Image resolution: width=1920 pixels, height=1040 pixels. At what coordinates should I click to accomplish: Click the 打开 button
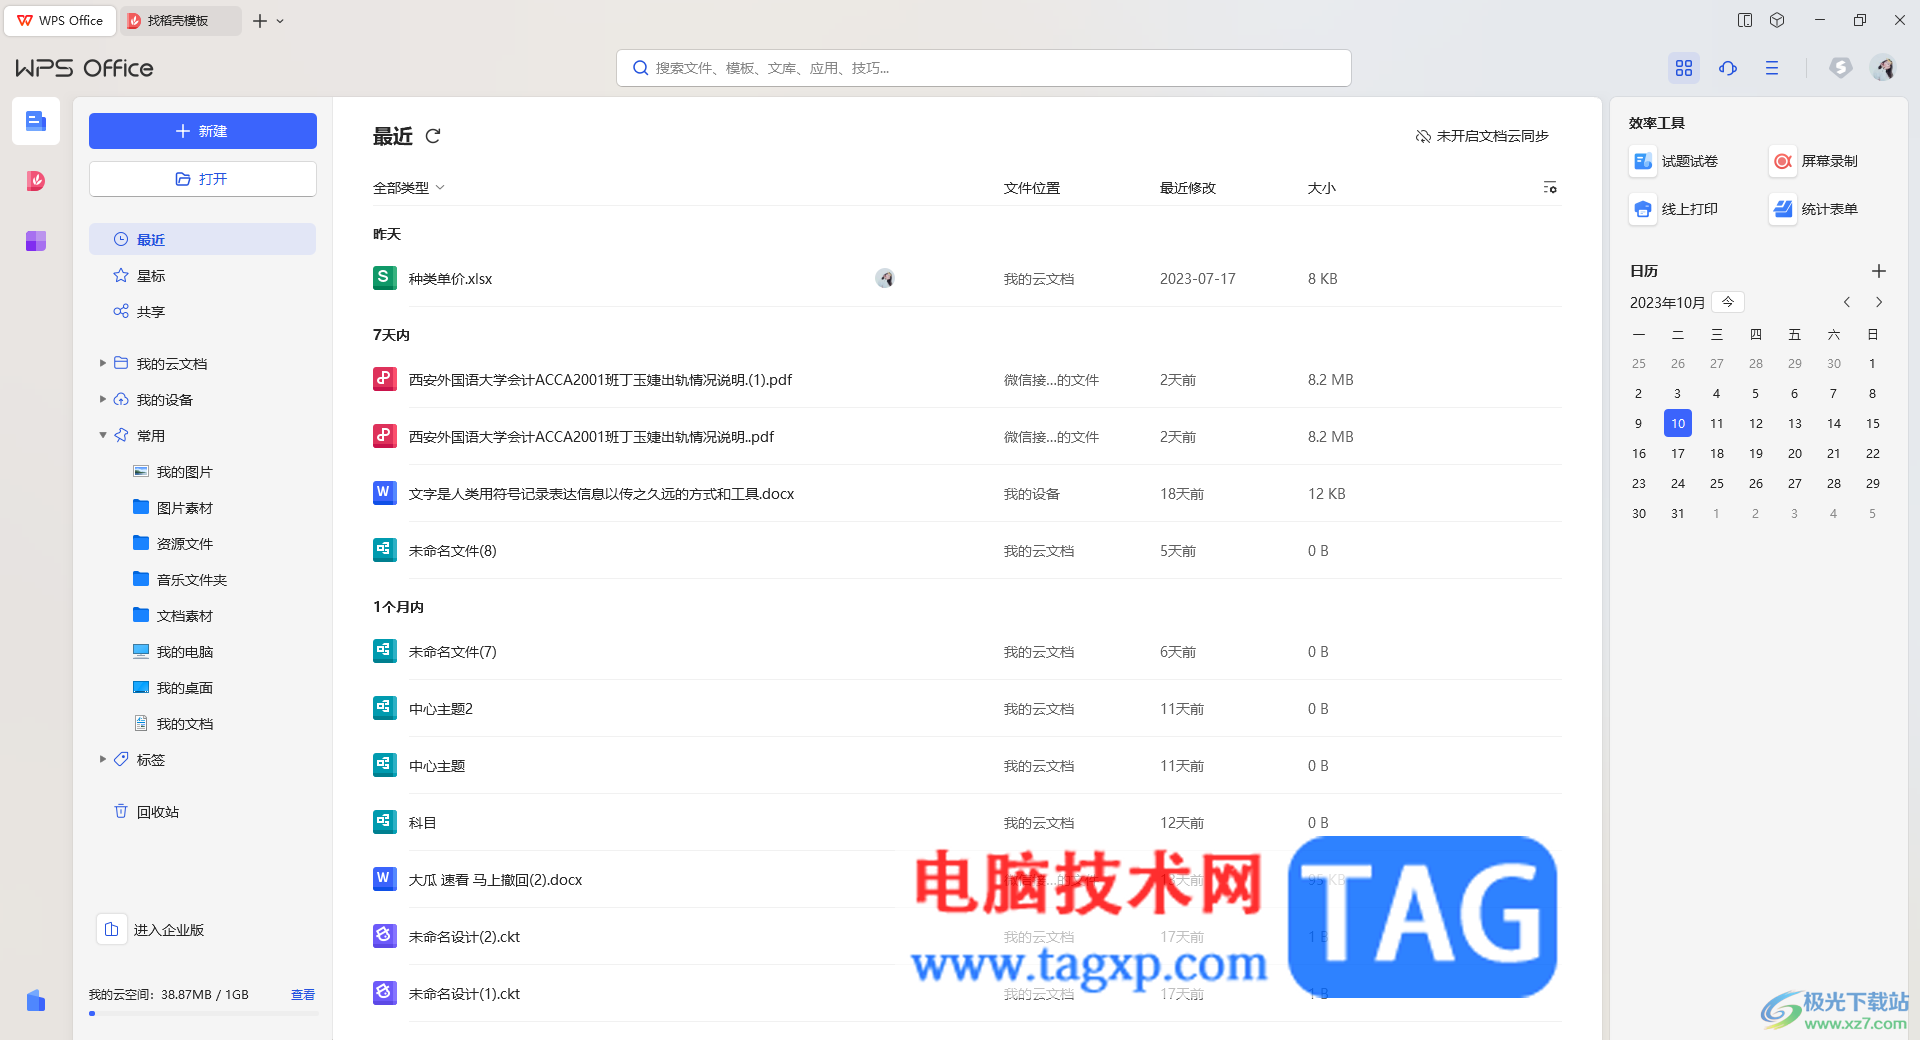202,179
